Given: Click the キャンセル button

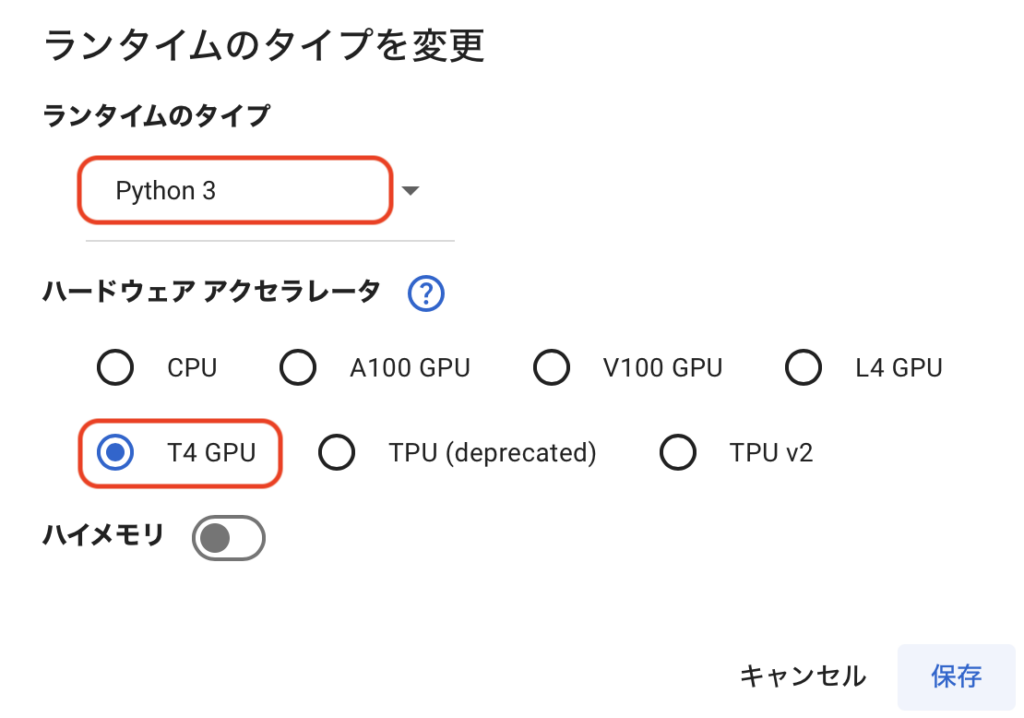Looking at the screenshot, I should [803, 676].
